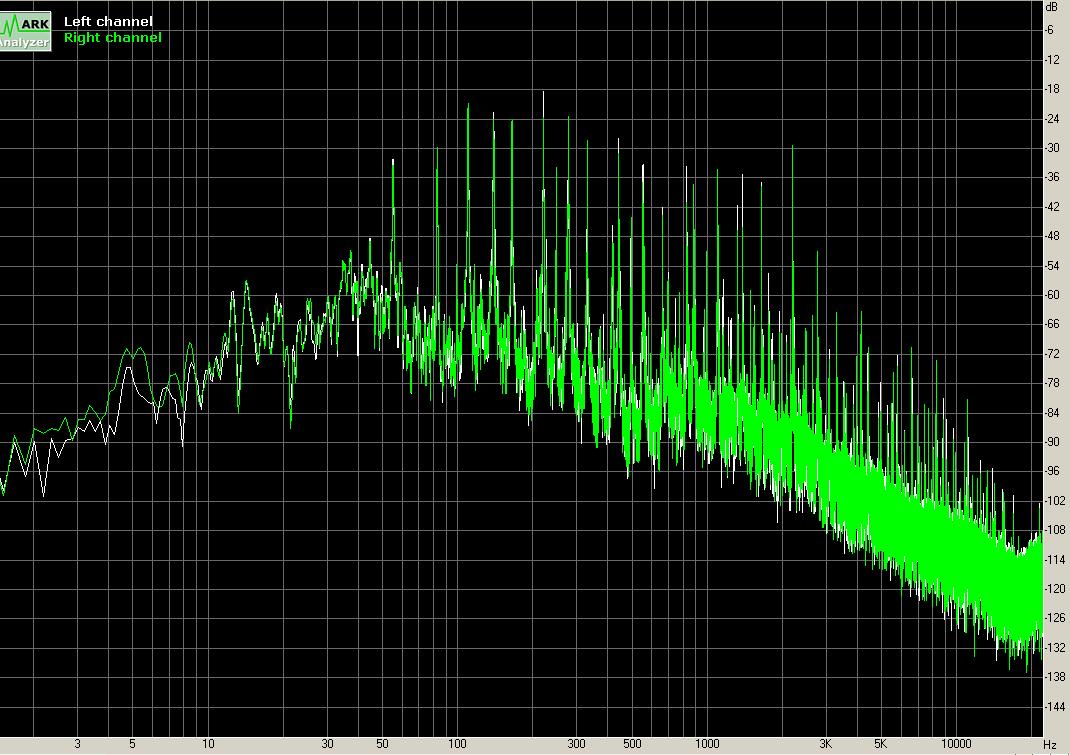
Task: Click the "-138" dB scale value
Action: coord(1054,677)
